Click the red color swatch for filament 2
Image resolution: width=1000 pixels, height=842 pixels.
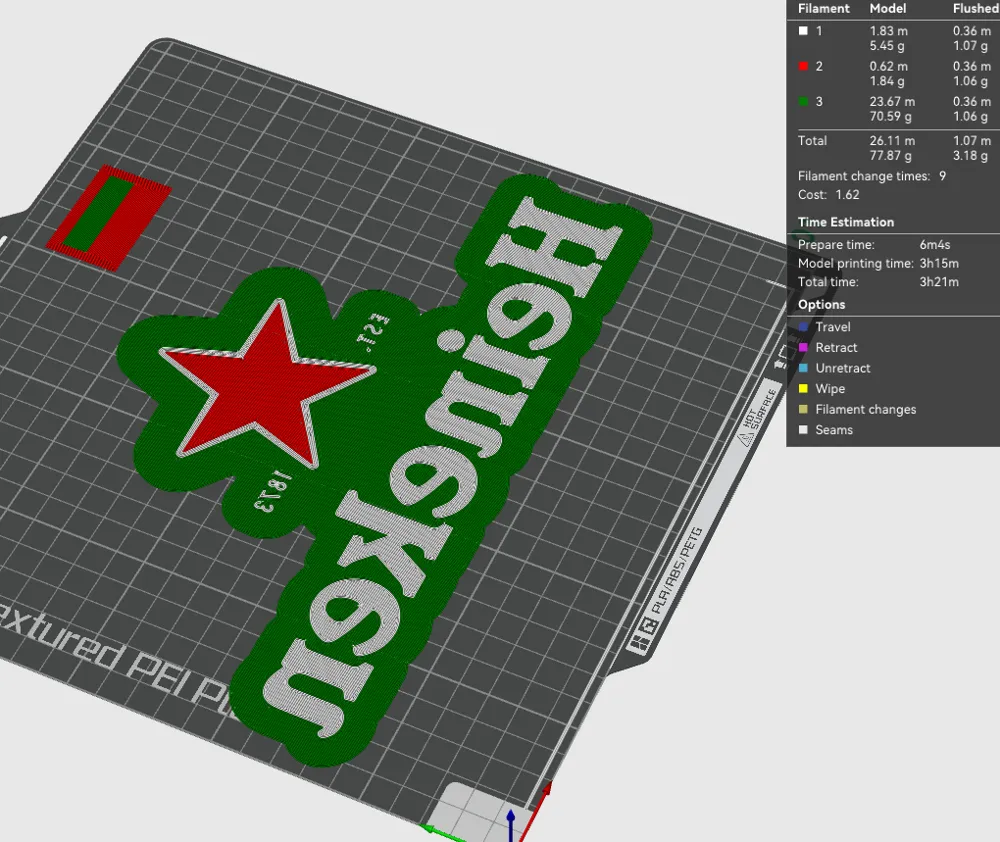803,66
